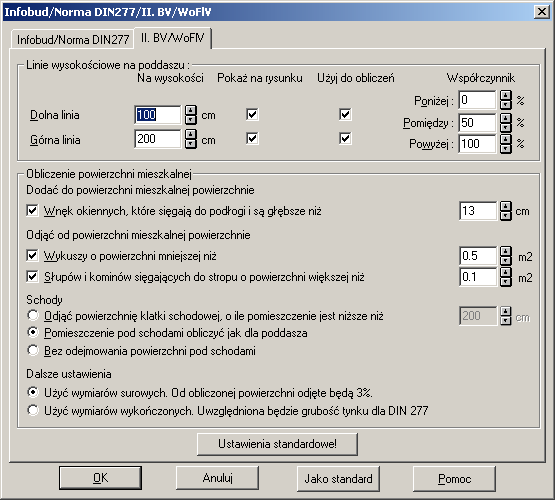Viewport: 555px width, 500px height.
Task: Increase window niche depth with up arrow
Action: (x=506, y=206)
